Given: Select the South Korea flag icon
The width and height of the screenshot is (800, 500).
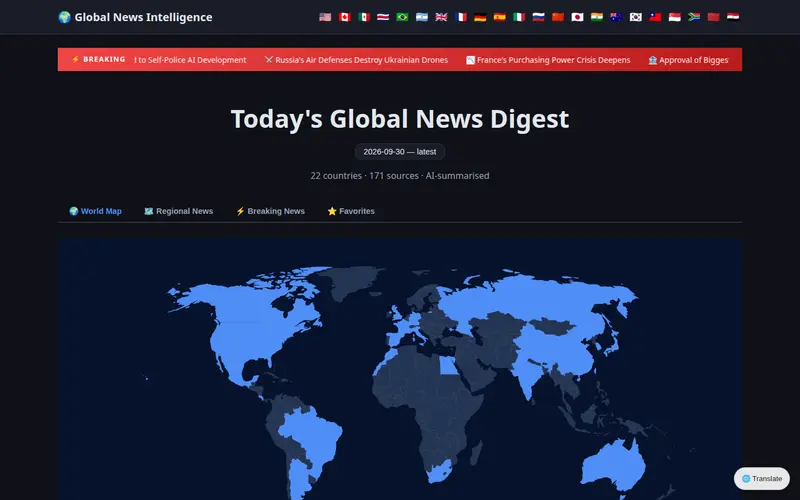Looking at the screenshot, I should 636,17.
